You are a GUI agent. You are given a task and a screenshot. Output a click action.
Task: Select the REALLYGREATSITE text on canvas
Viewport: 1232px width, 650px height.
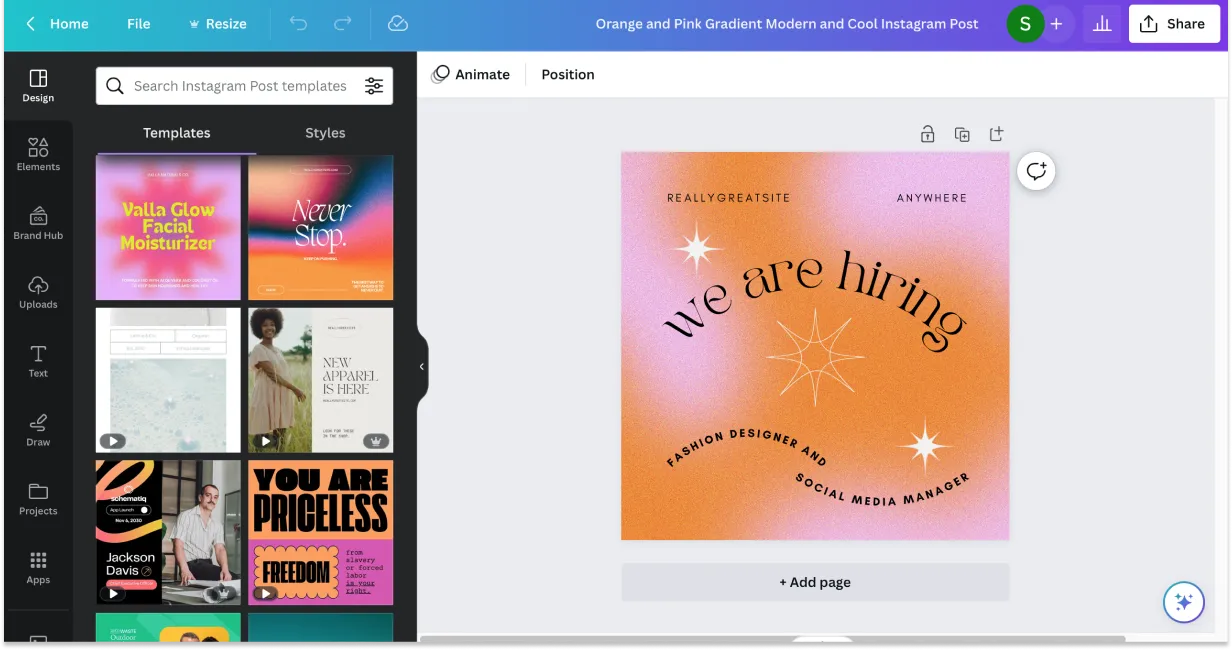click(x=728, y=198)
